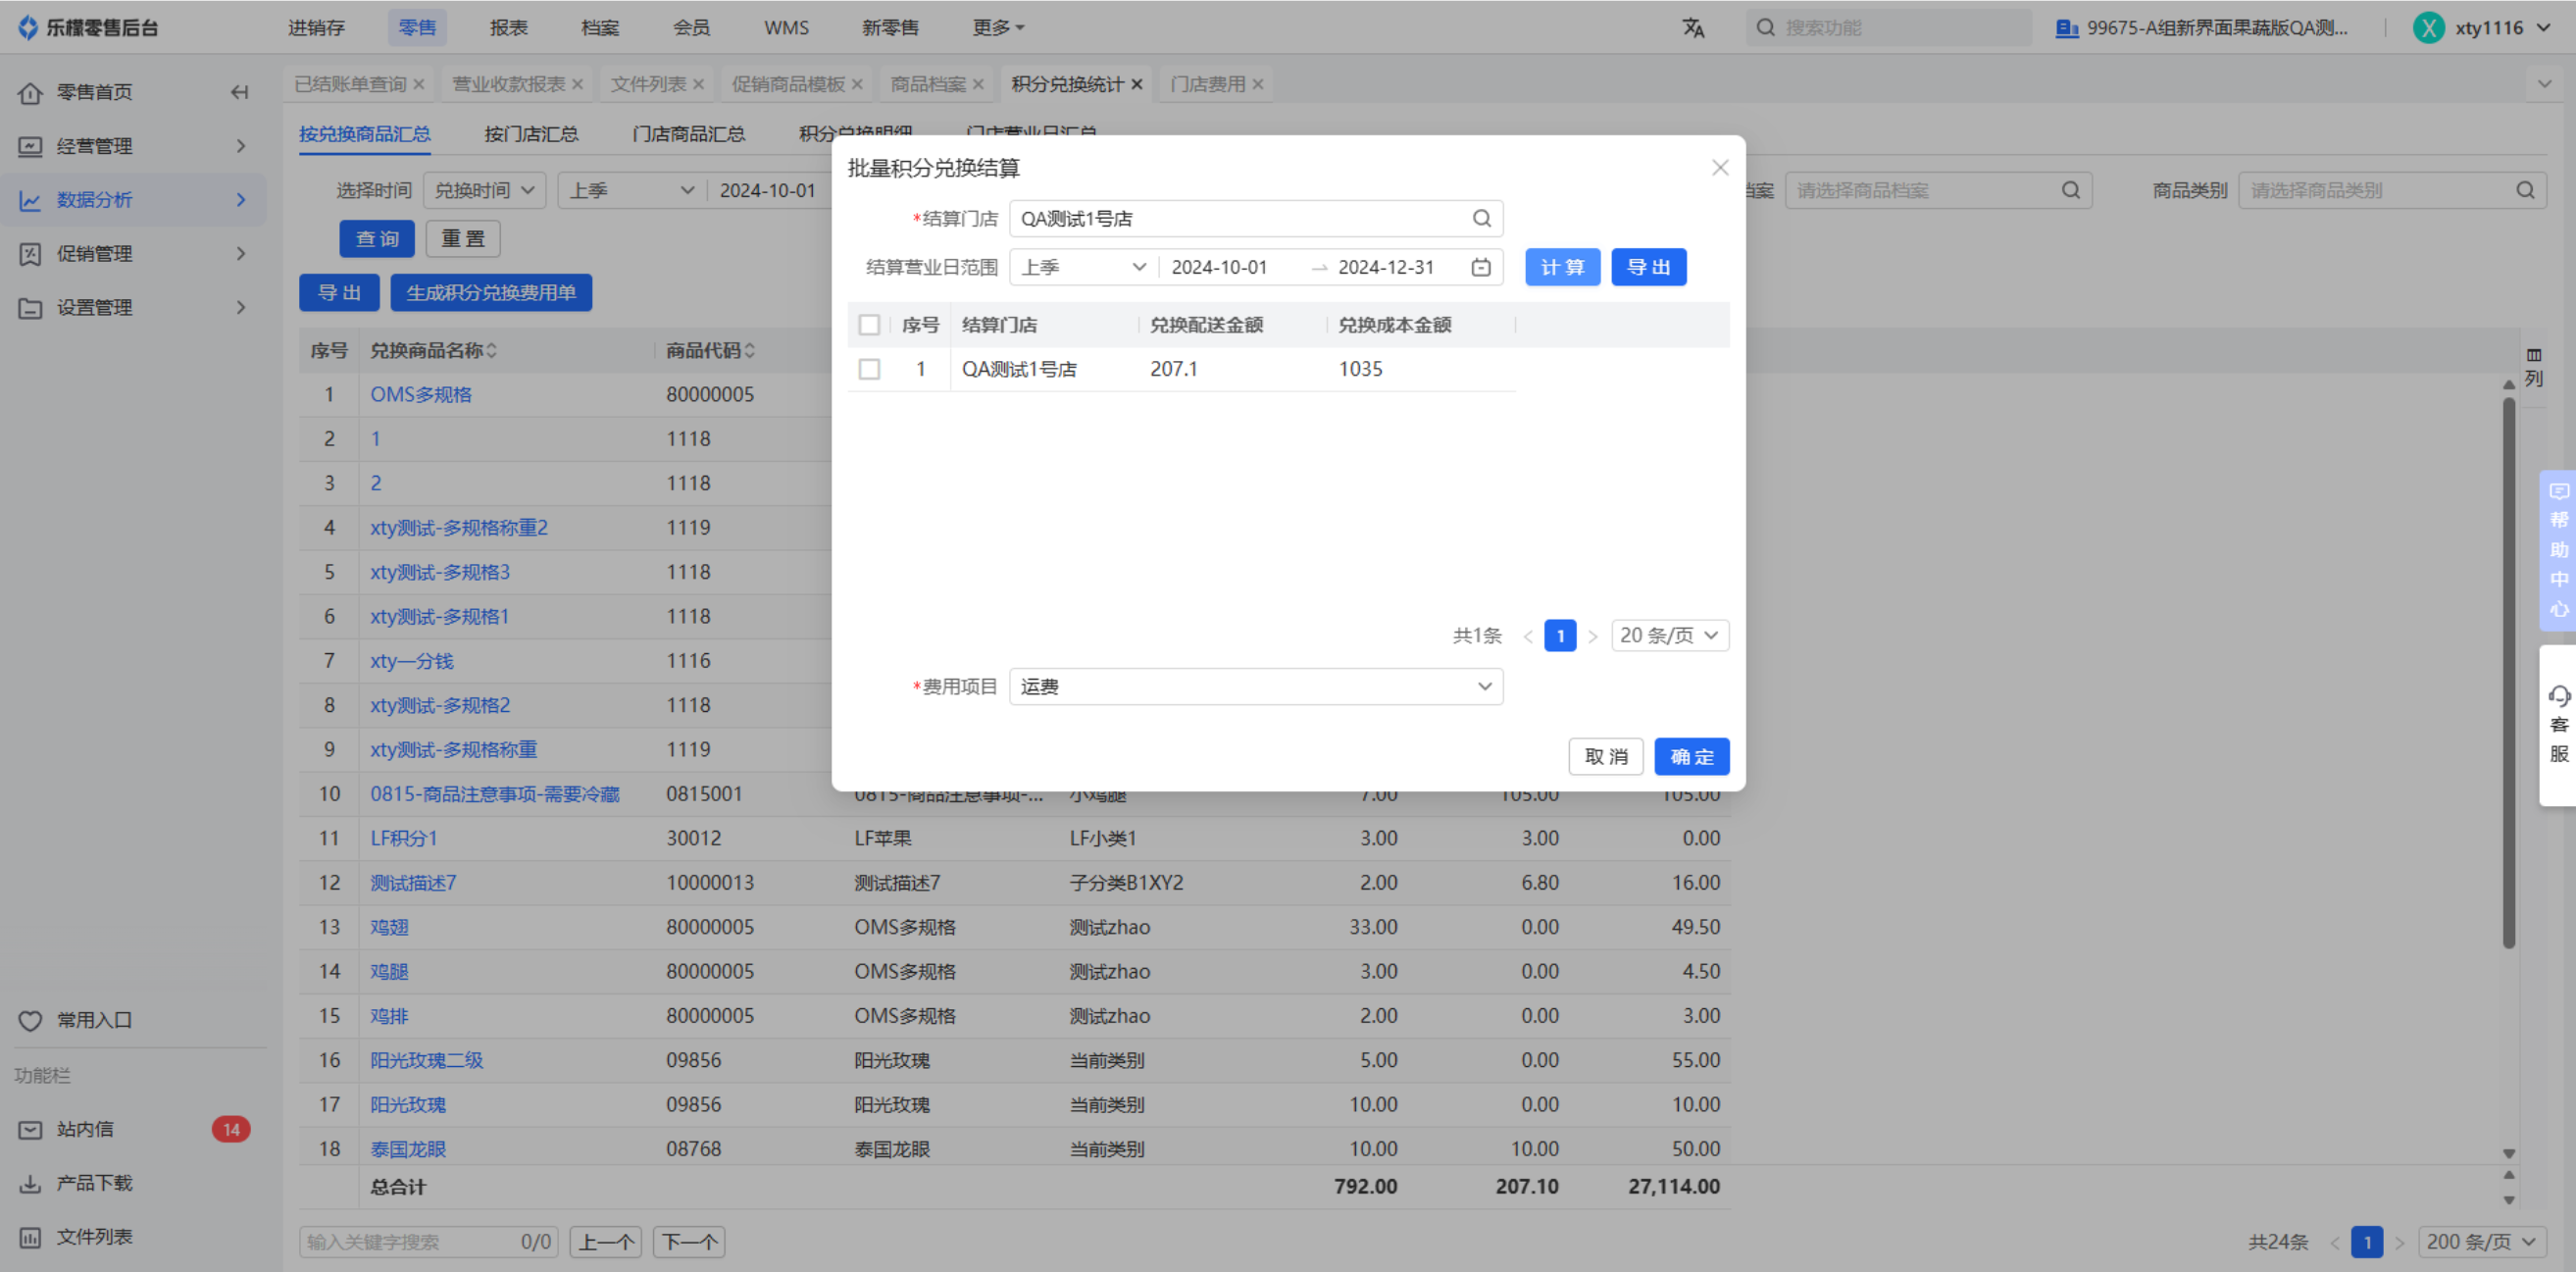The height and width of the screenshot is (1272, 2576).
Task: Collapse the left sidebar arrow icon
Action: coord(239,92)
